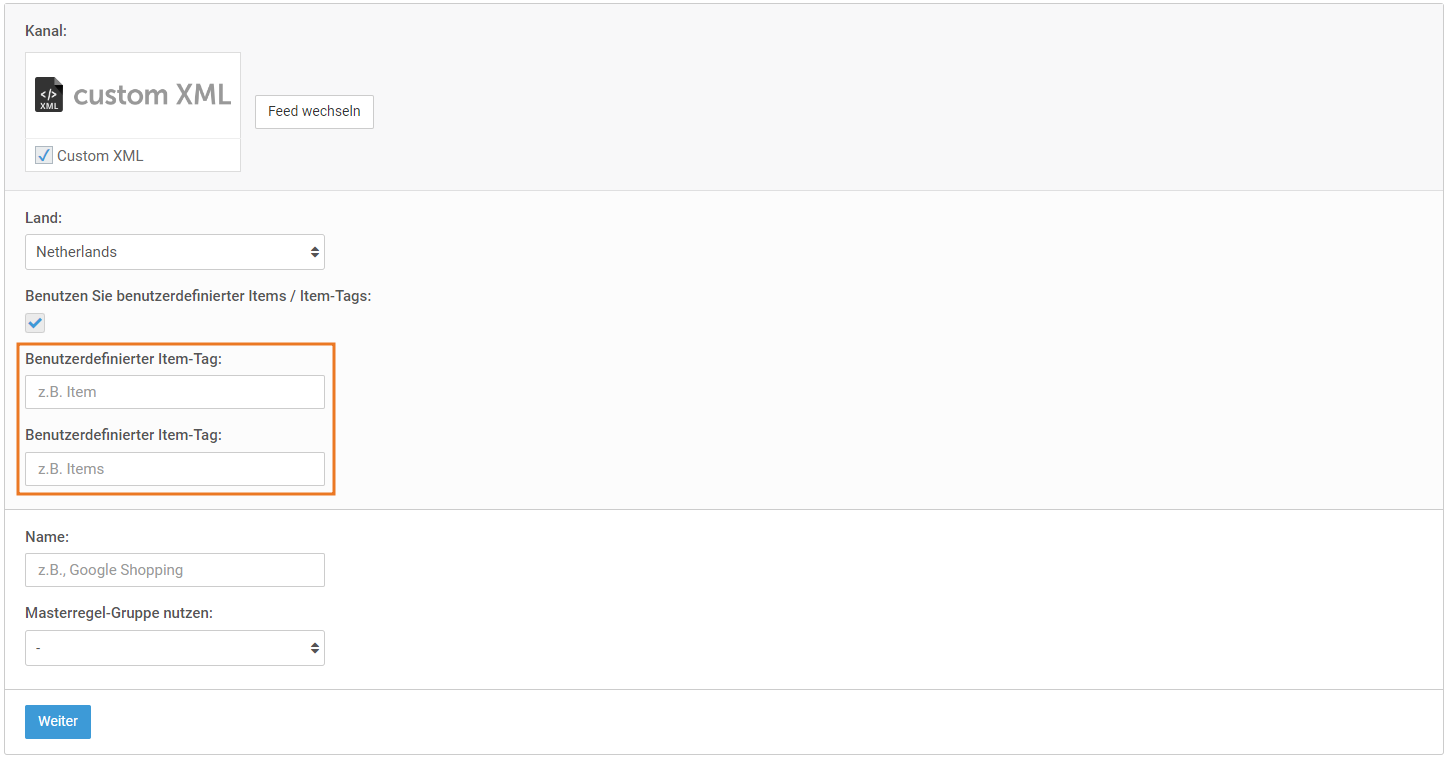The image size is (1447, 758).
Task: Click the 'Masterregel-Gruppe nutzen:' label
Action: click(x=119, y=613)
